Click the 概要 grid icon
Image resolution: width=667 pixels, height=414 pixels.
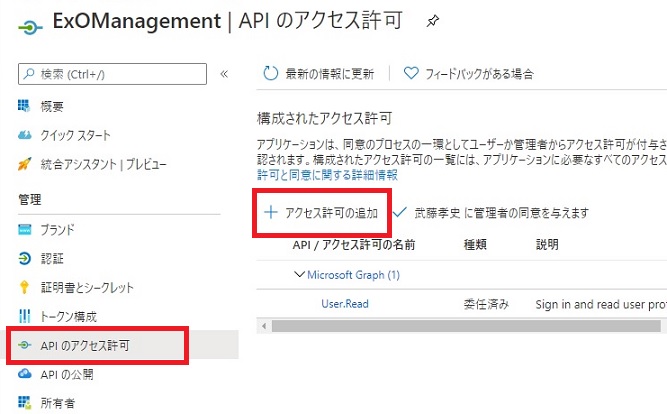pos(24,106)
